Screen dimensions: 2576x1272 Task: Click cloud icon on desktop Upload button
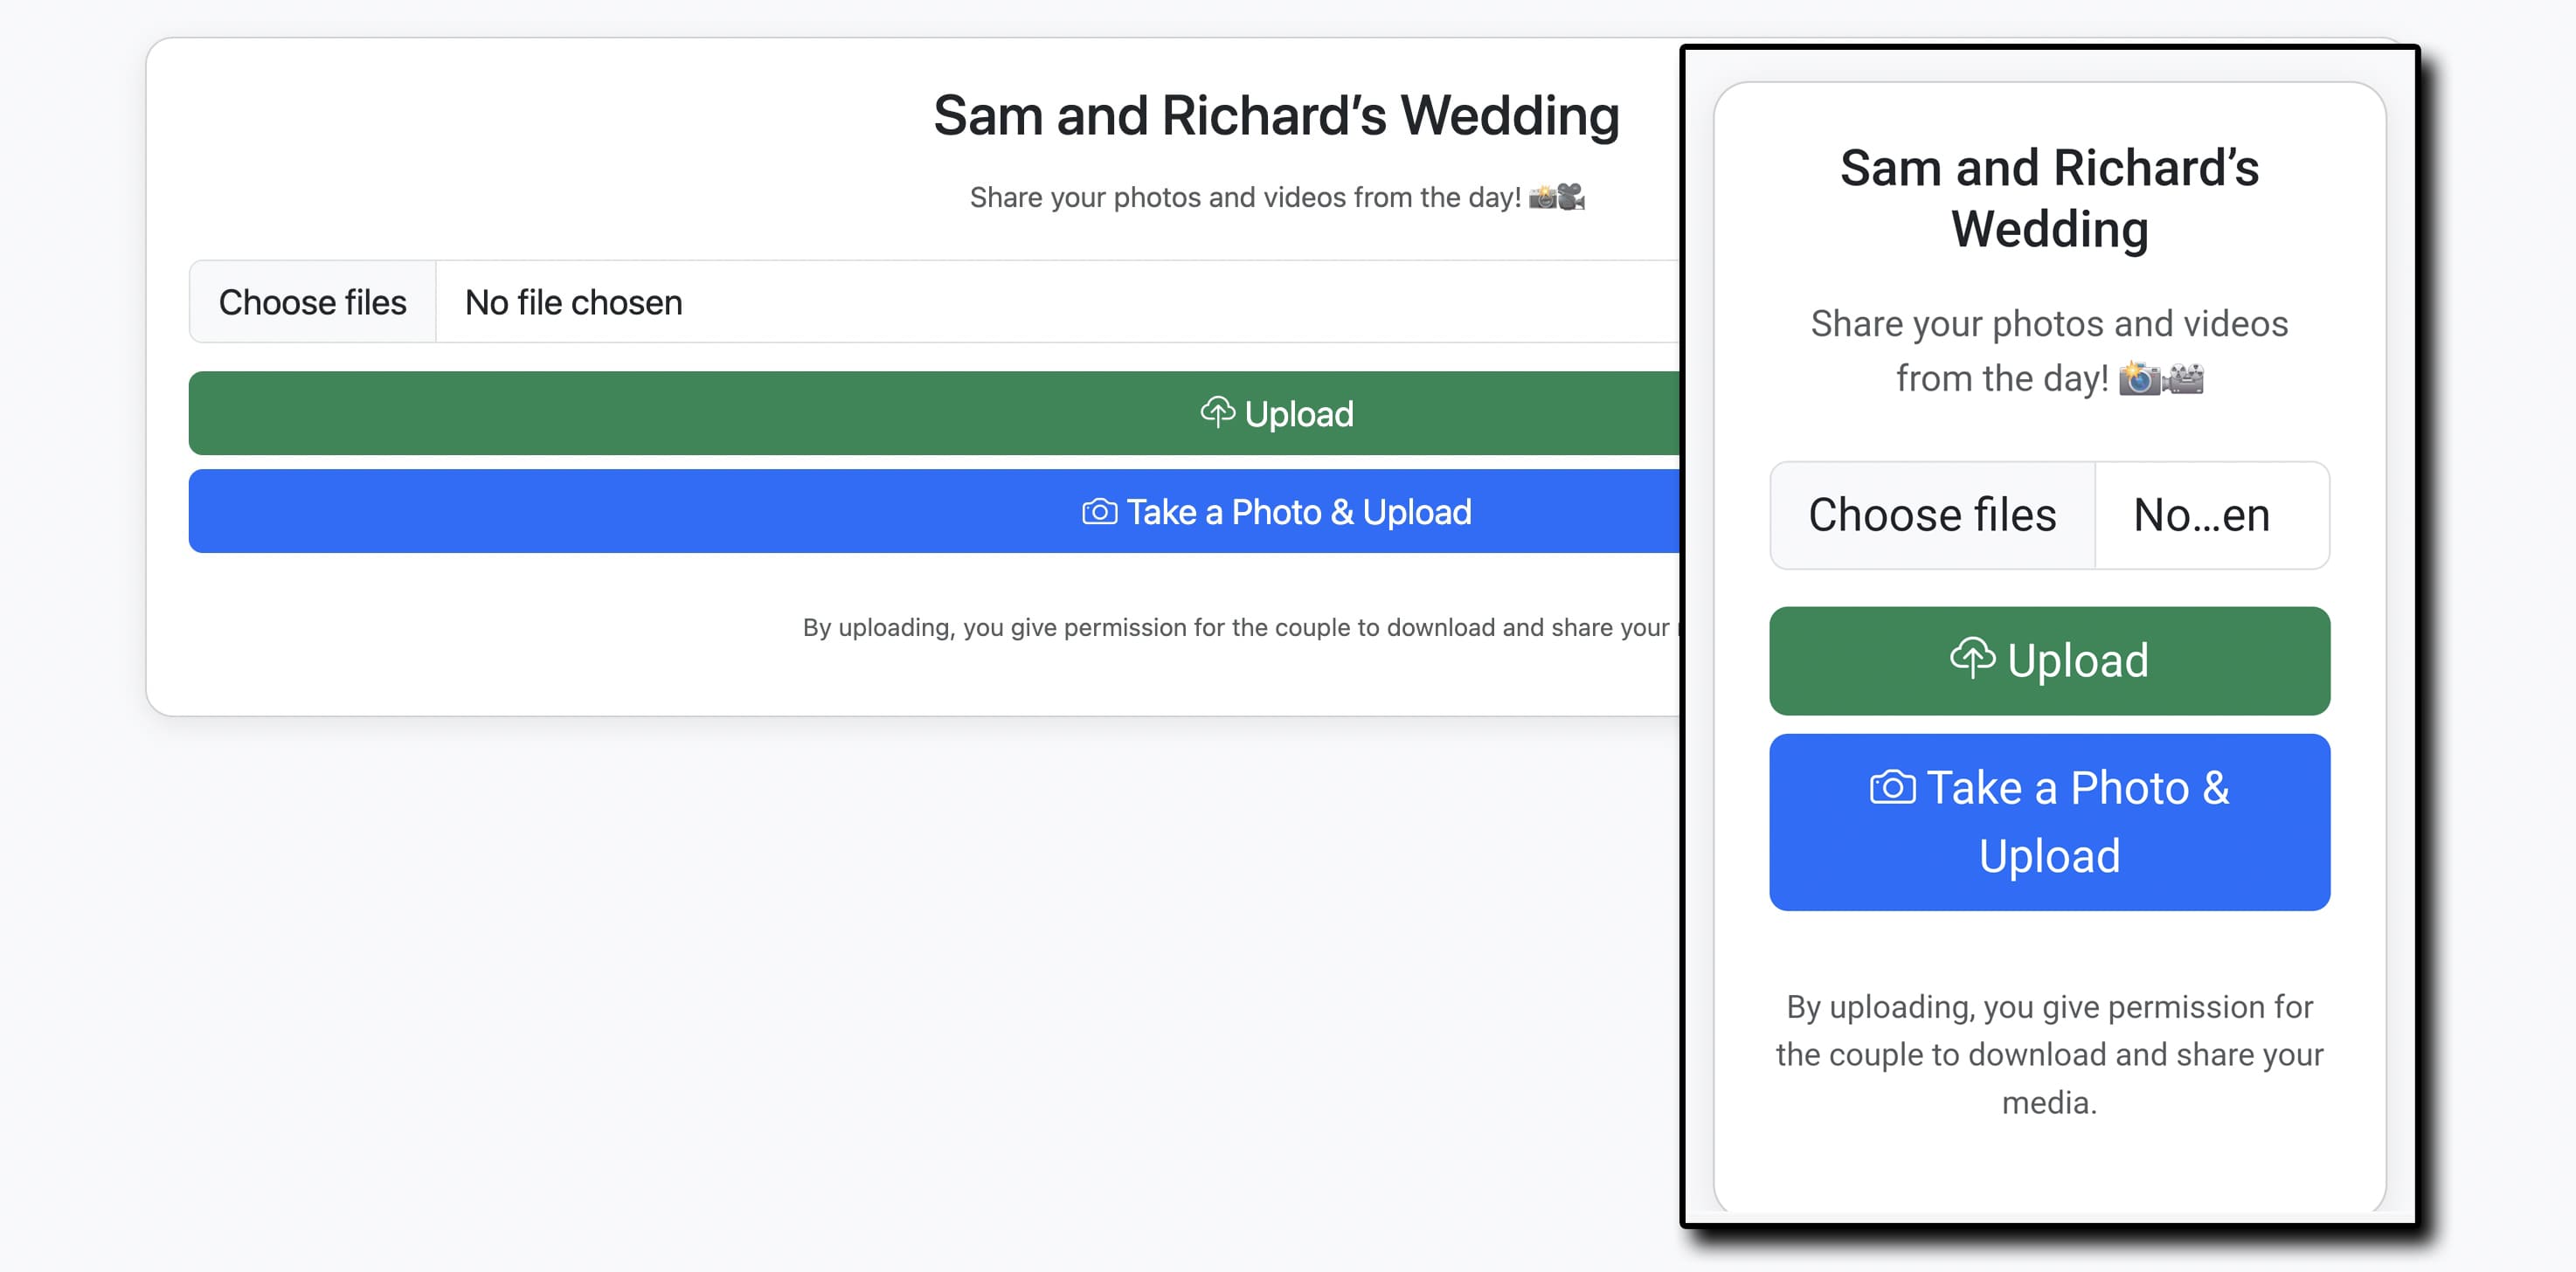click(1217, 412)
